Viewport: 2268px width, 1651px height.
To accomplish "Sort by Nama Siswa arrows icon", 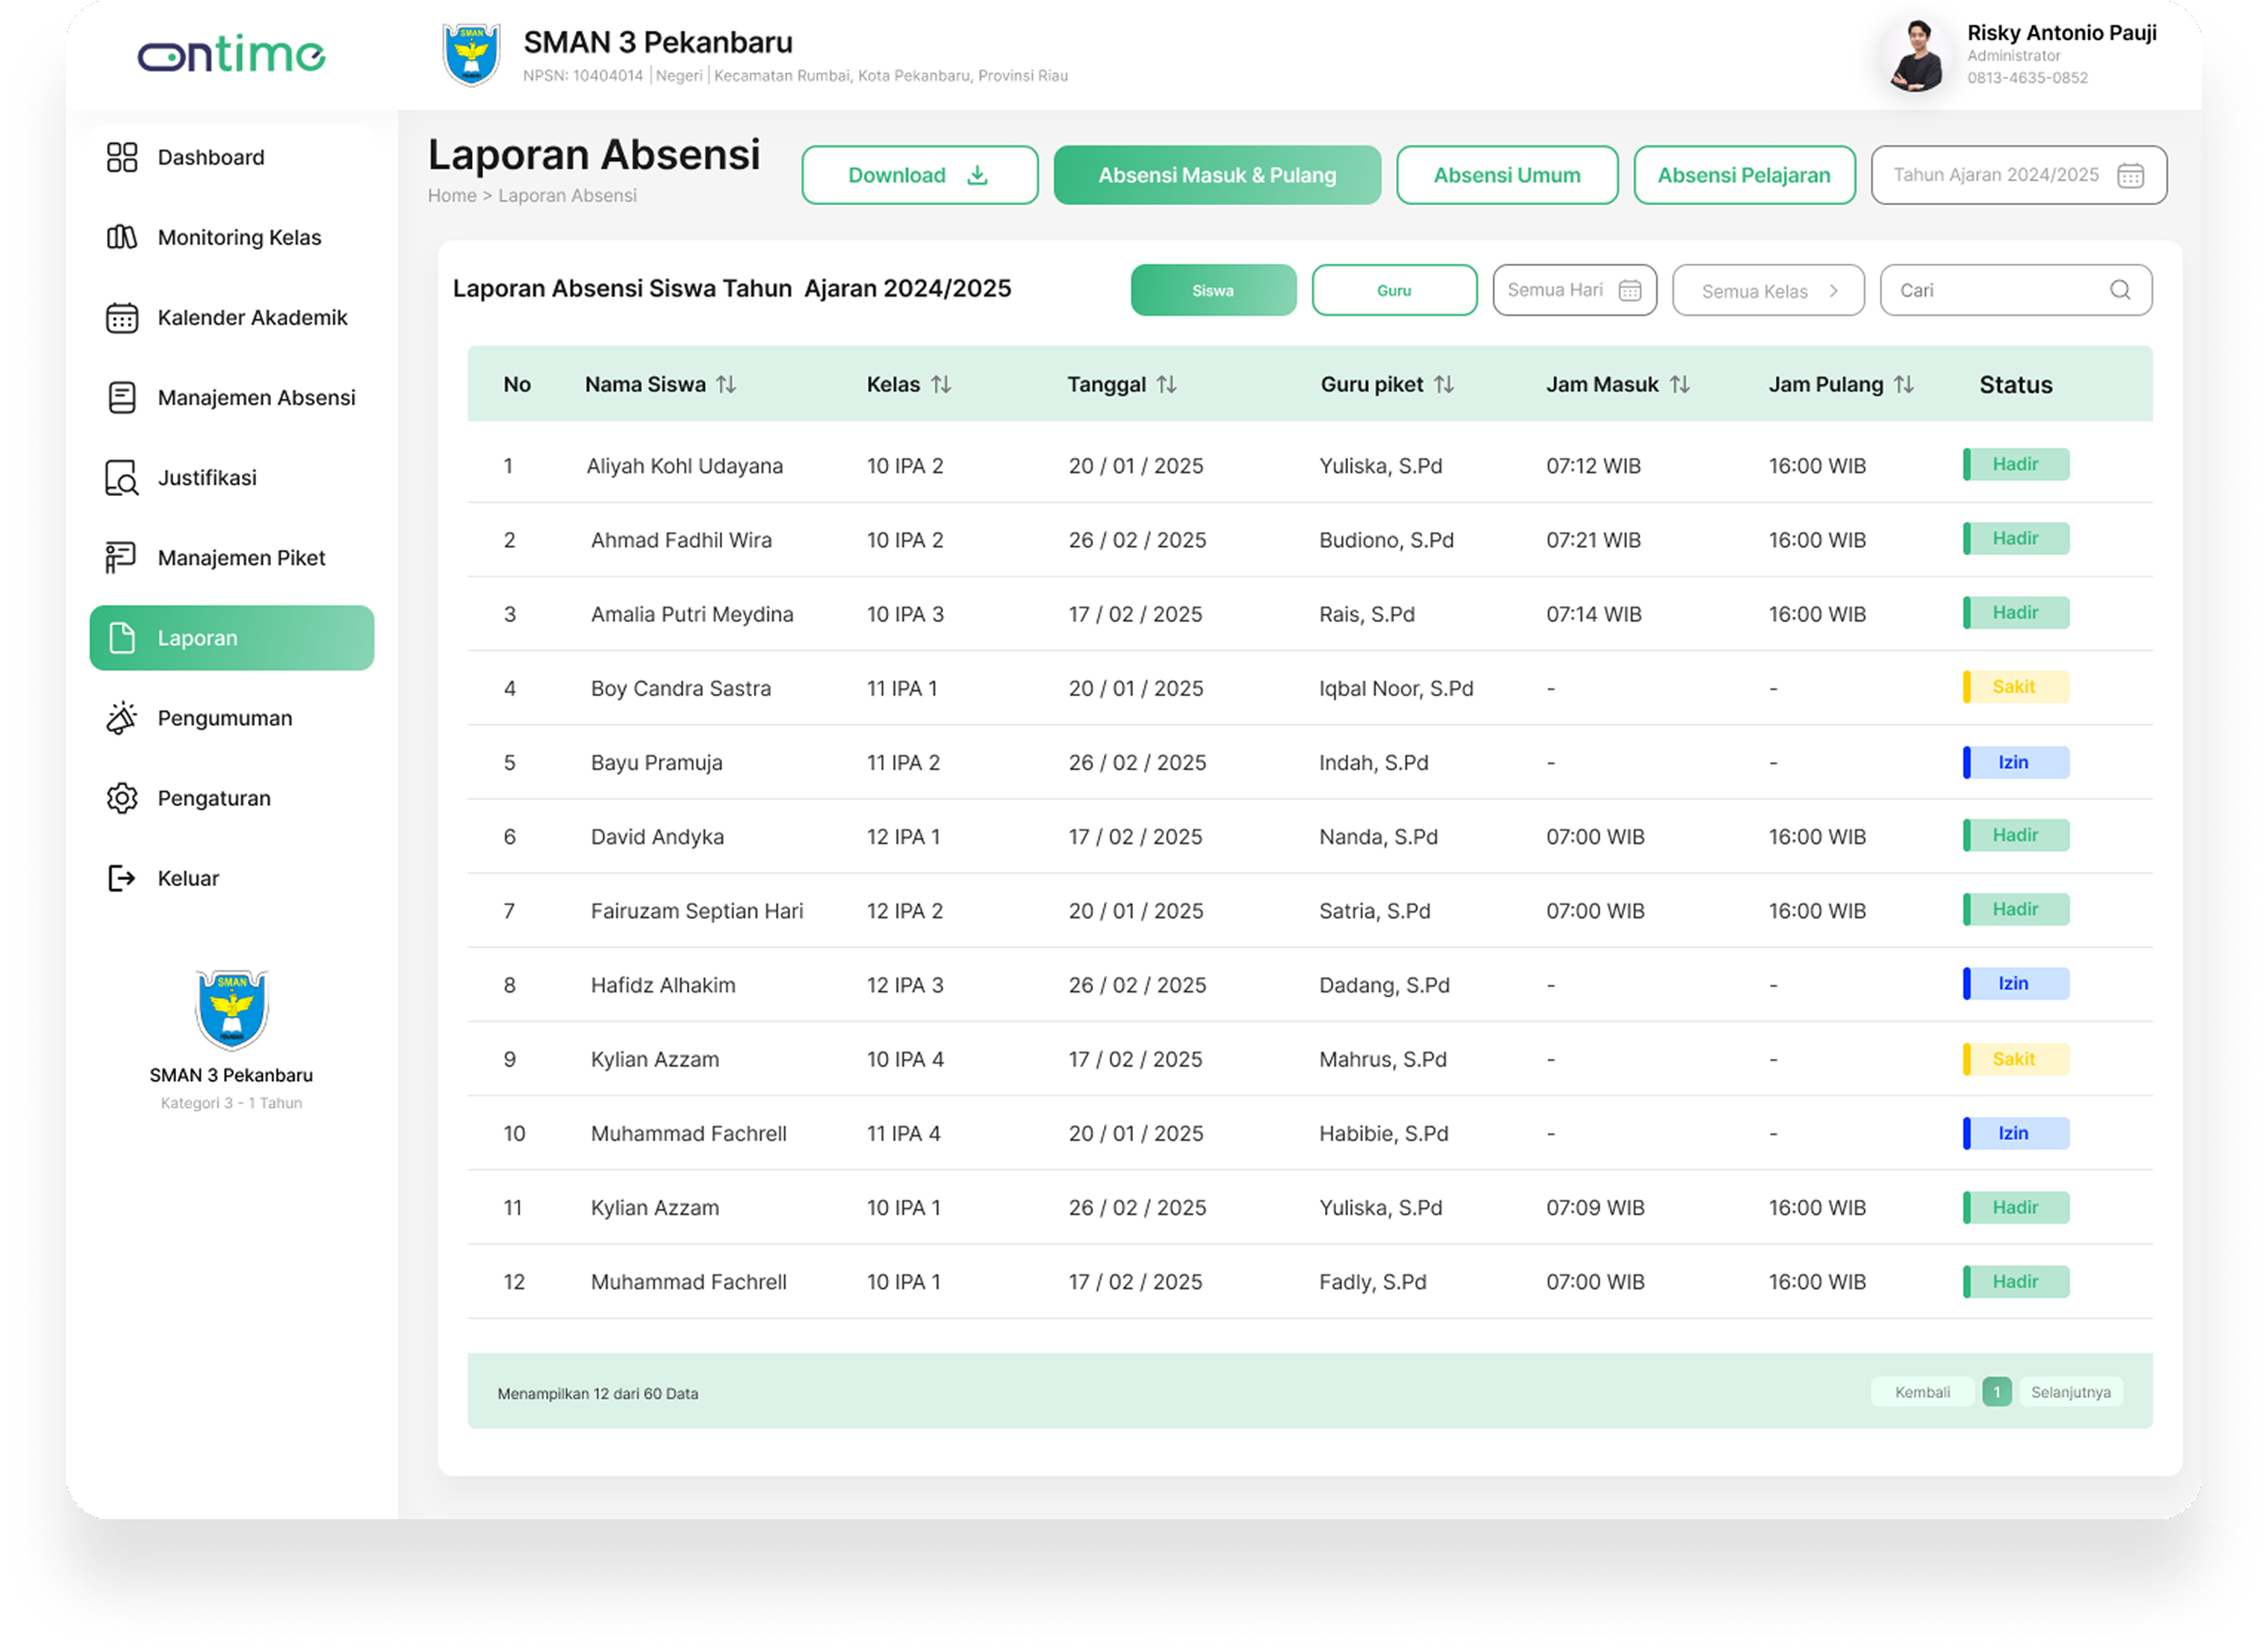I will pos(726,384).
